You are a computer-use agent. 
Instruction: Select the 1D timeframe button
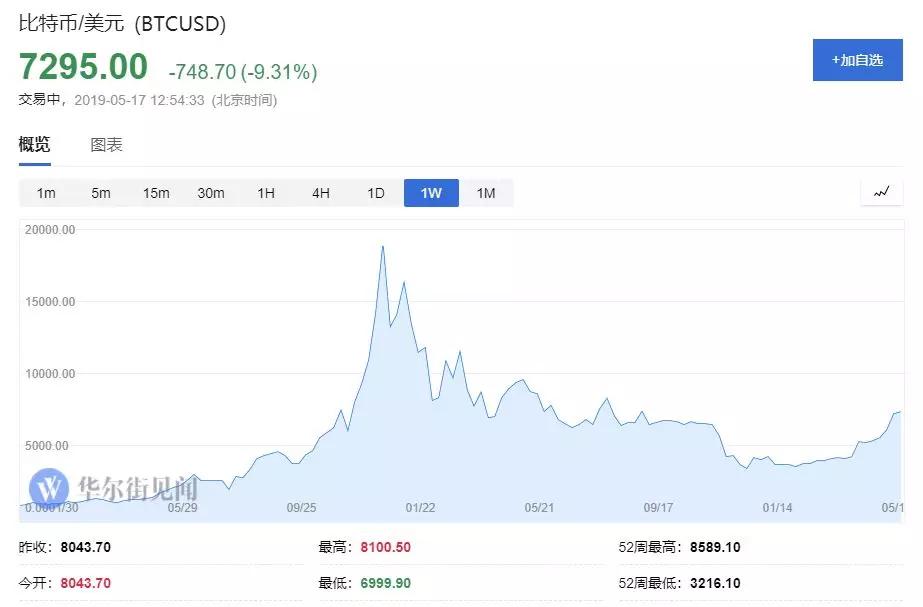(x=376, y=193)
